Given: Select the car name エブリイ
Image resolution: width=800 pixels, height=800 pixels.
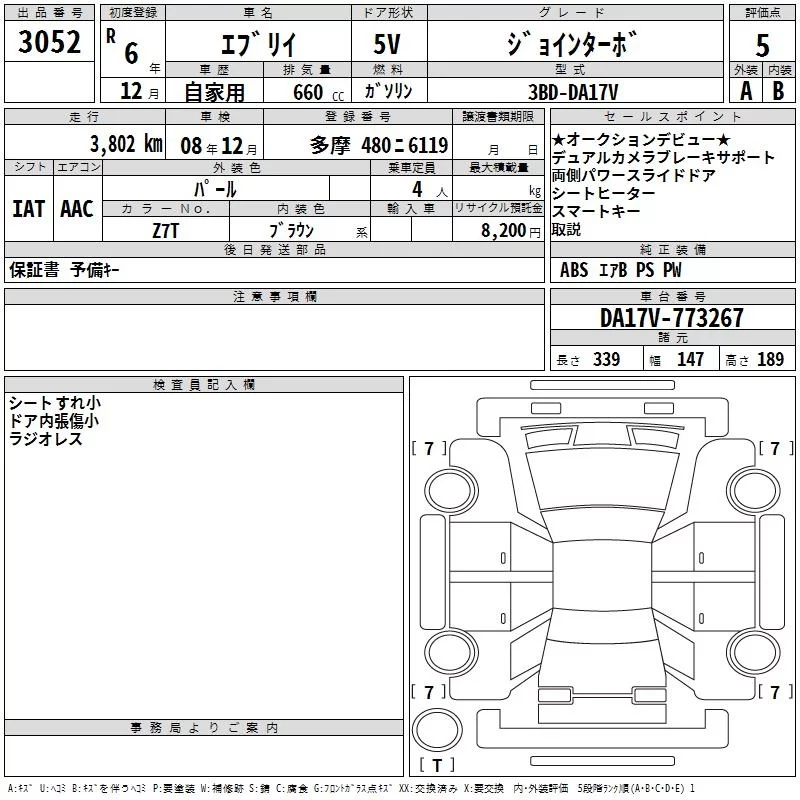Looking at the screenshot, I should click(x=258, y=44).
